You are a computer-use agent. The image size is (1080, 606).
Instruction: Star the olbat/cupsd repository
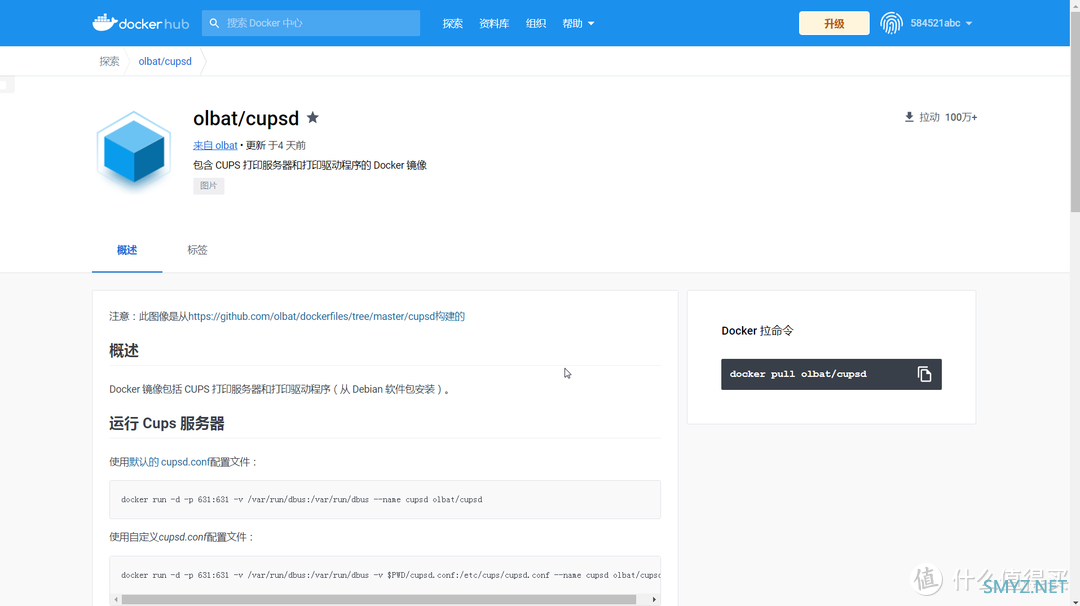coord(313,118)
